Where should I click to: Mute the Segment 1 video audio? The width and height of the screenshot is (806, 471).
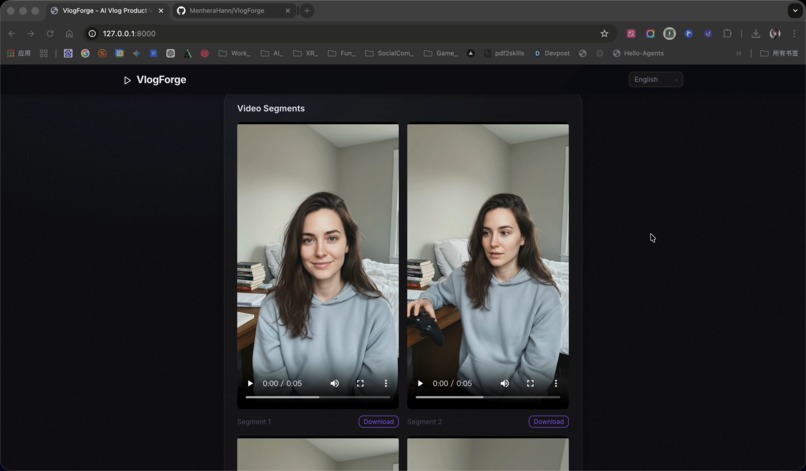coord(335,383)
